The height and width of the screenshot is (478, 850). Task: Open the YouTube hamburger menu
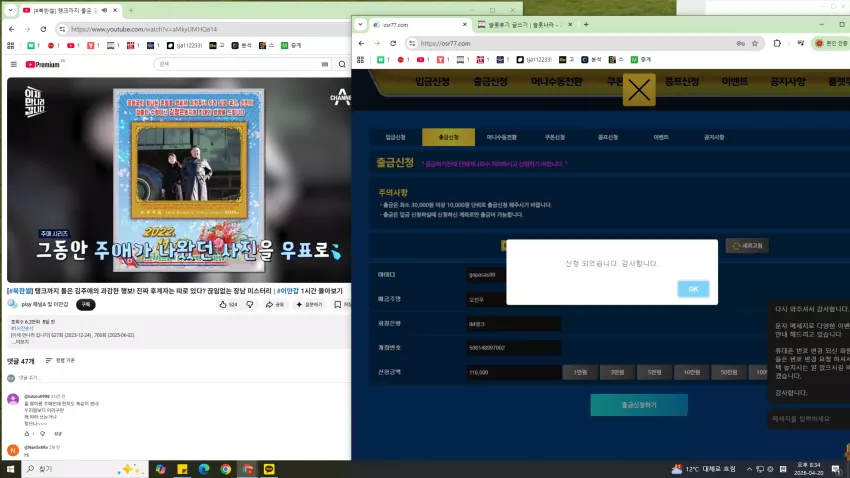(x=14, y=64)
